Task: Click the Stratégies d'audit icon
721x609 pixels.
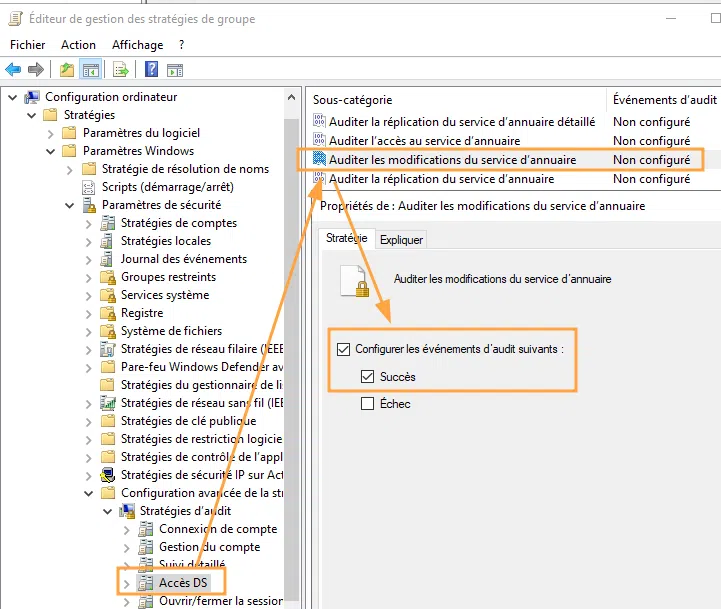Action: pyautogui.click(x=127, y=511)
